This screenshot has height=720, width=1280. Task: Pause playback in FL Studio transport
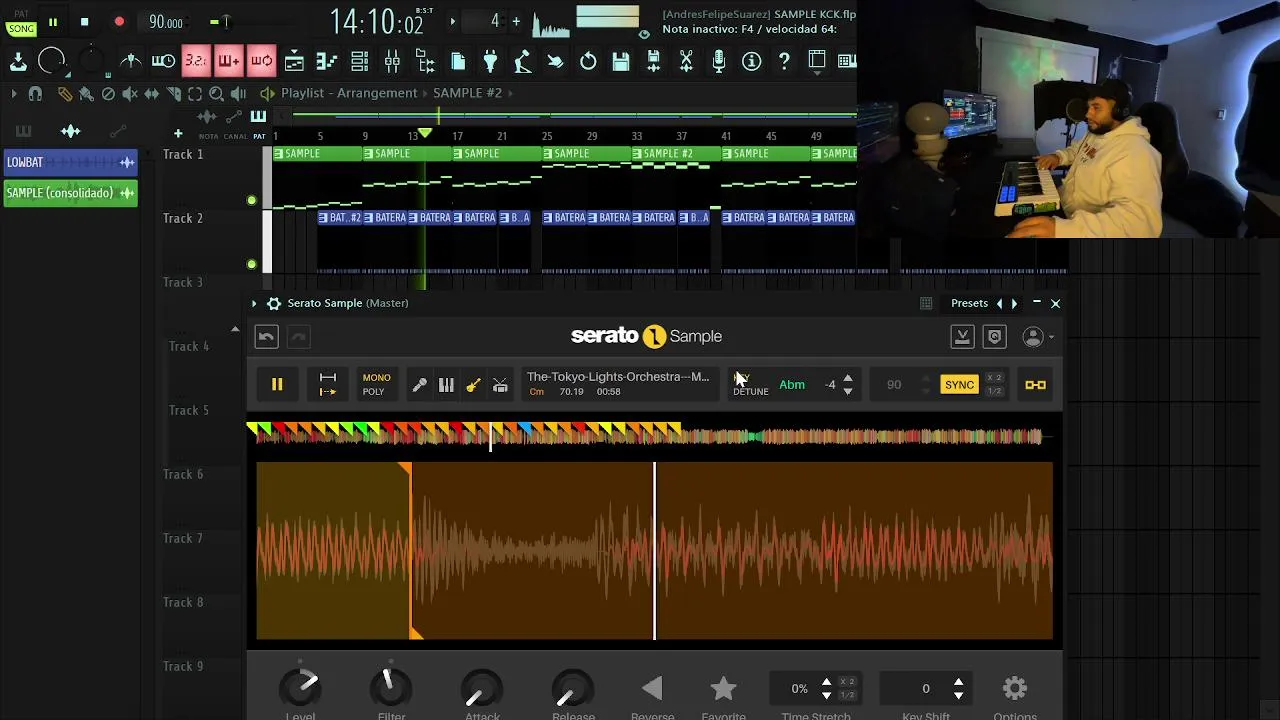tap(53, 22)
